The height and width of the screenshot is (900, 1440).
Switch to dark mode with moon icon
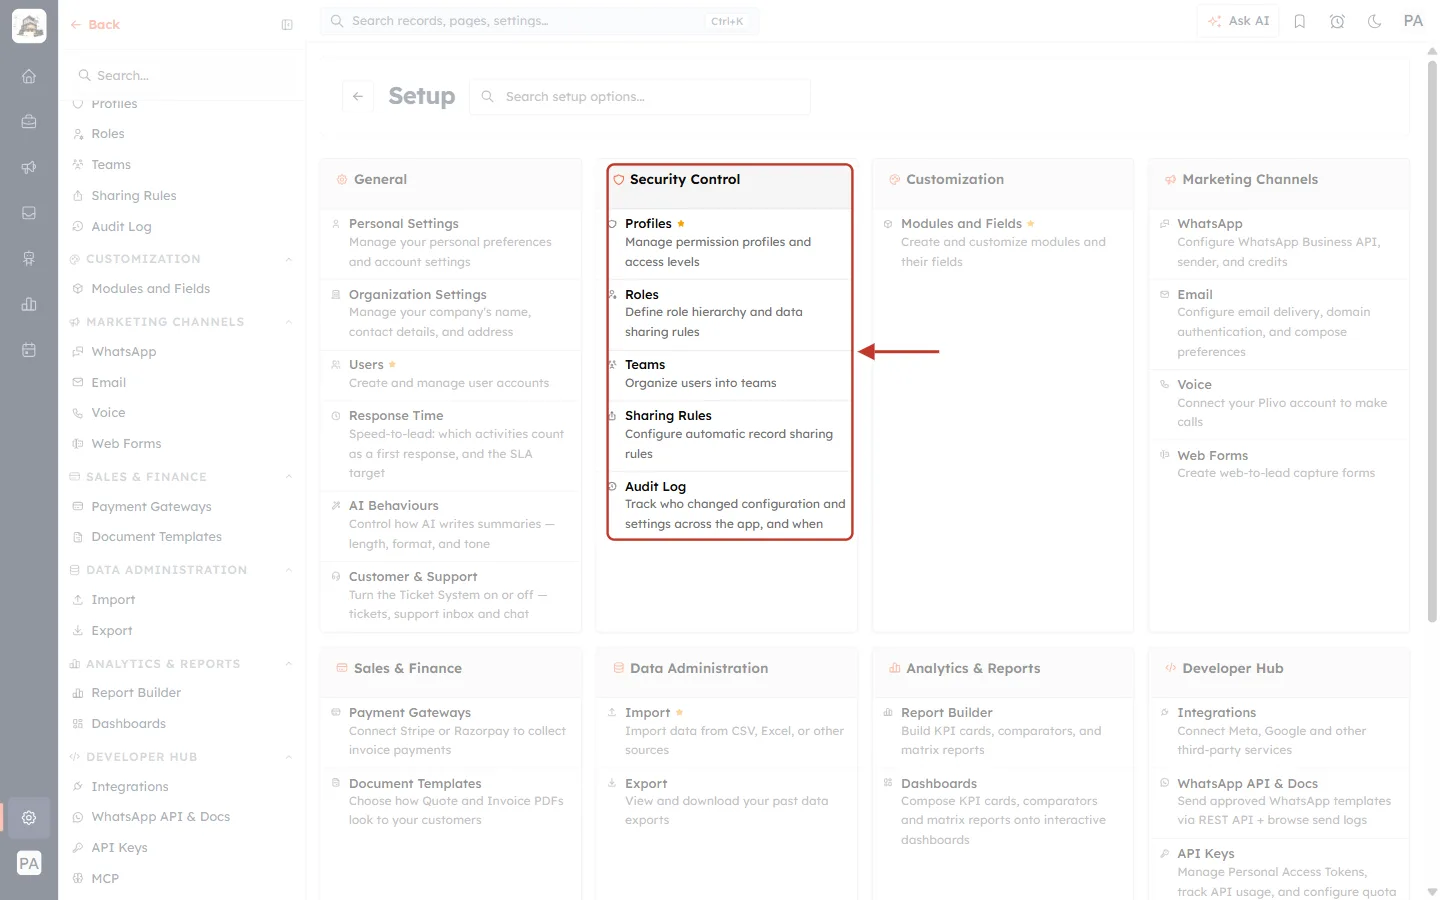[1375, 21]
